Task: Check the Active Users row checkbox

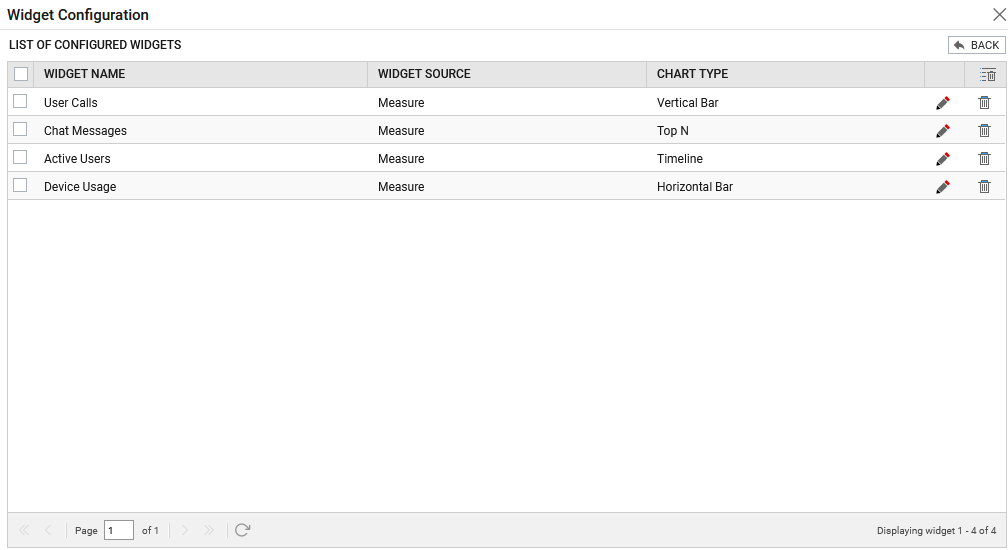Action: [x=20, y=157]
